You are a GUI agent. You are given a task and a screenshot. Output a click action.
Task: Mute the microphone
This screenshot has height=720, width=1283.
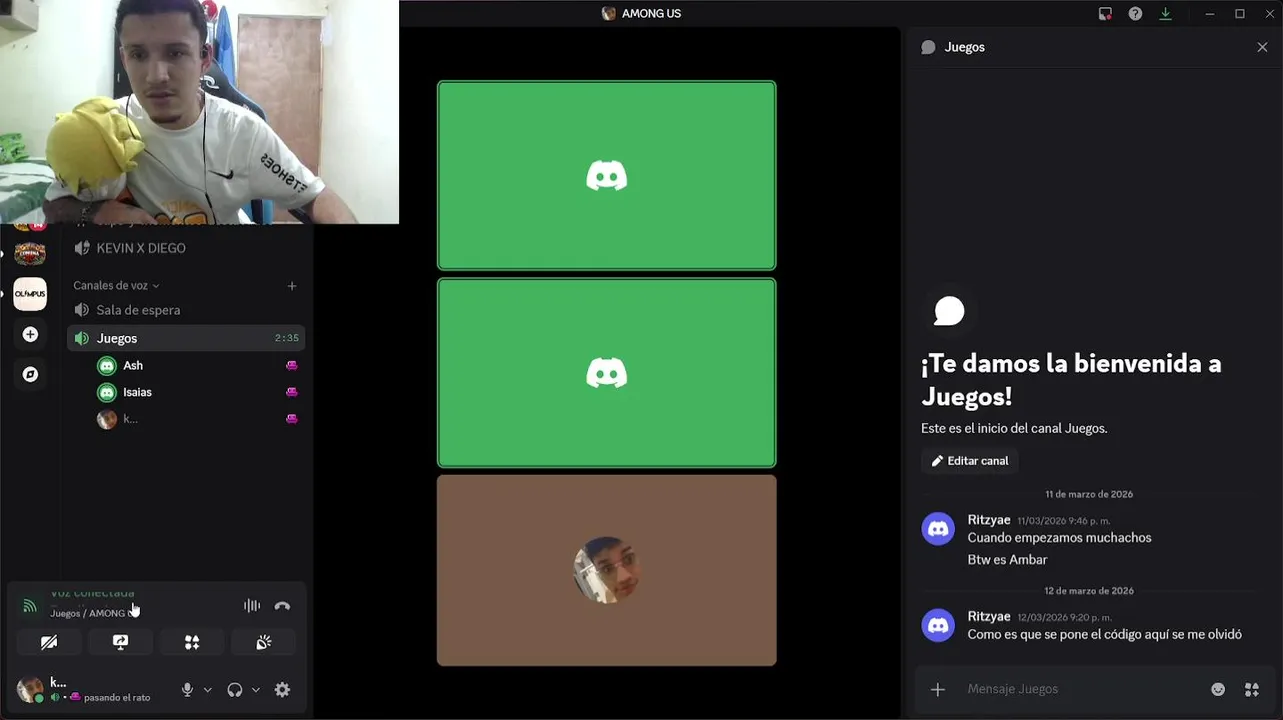click(187, 689)
